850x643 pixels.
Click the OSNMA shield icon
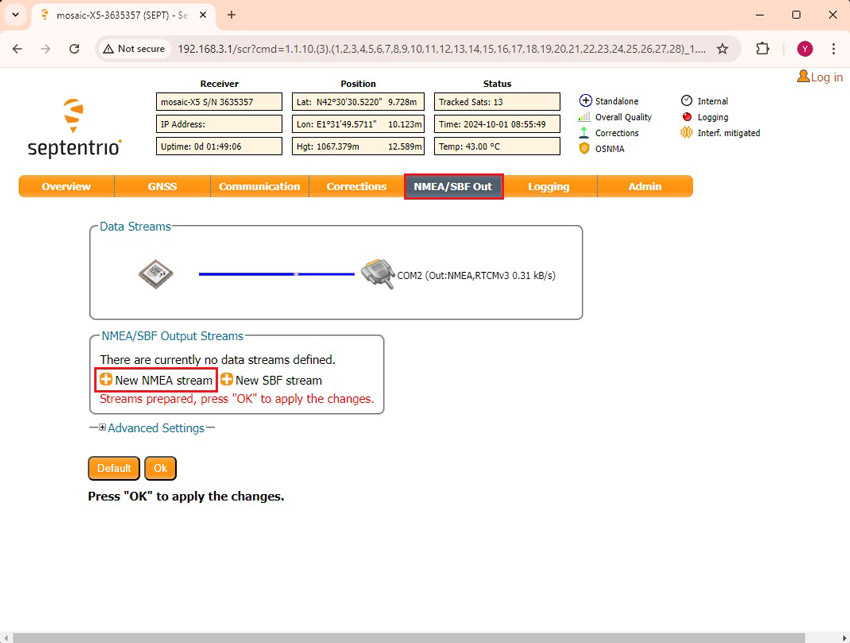[585, 148]
